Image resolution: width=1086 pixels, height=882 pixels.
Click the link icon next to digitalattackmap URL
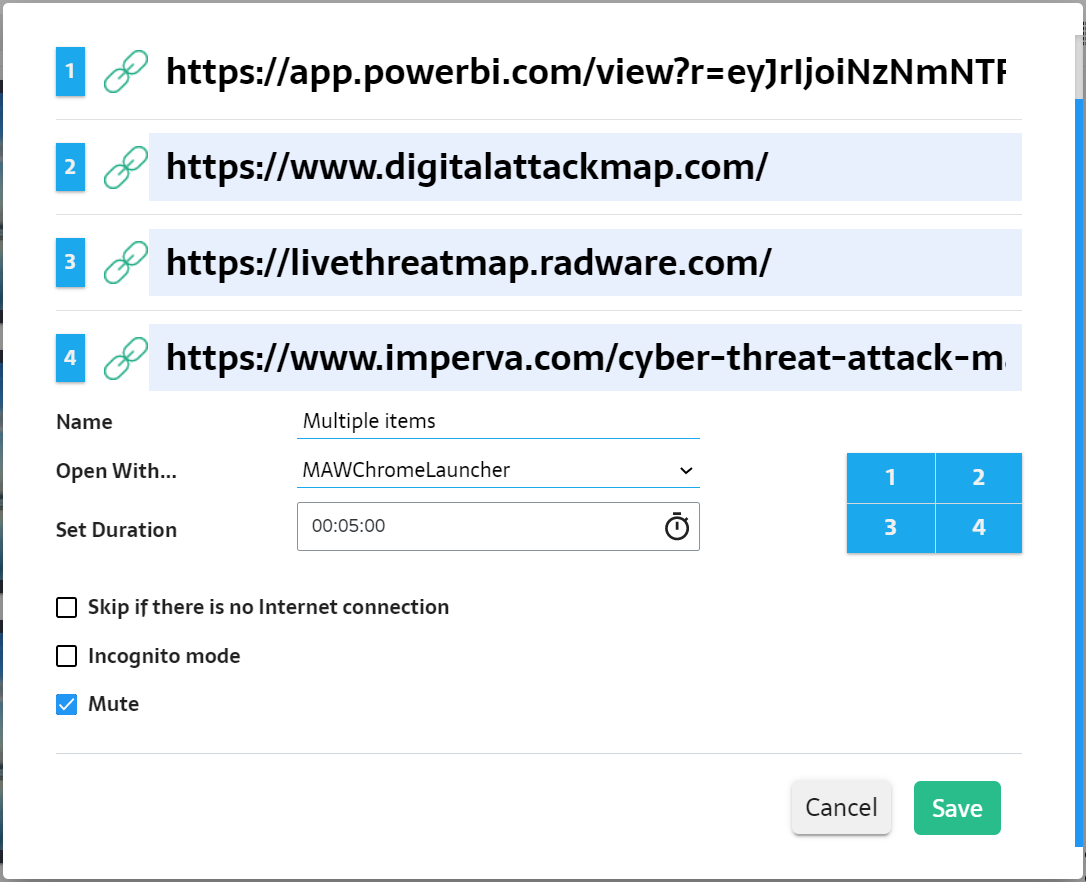[126, 167]
